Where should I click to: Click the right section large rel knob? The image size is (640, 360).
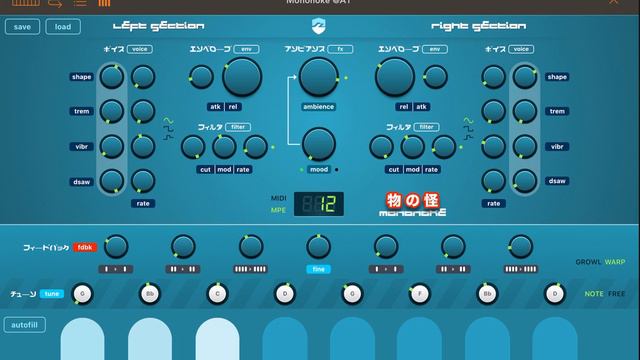coord(395,77)
